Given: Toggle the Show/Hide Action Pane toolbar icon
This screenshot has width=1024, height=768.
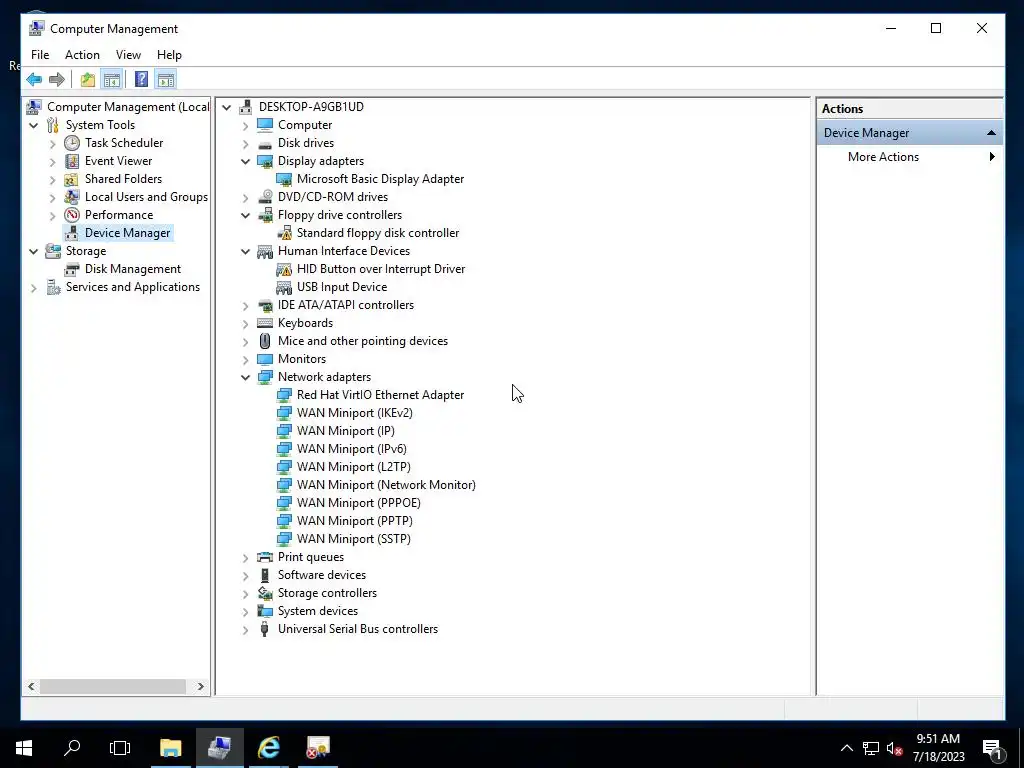Looking at the screenshot, I should click(x=166, y=80).
